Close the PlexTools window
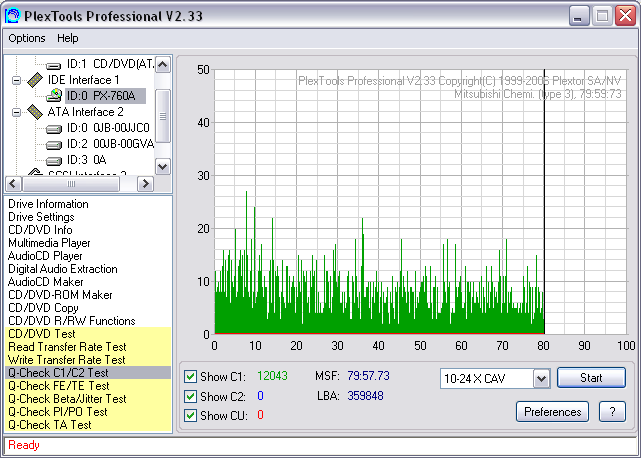This screenshot has height=458, width=641. point(626,16)
